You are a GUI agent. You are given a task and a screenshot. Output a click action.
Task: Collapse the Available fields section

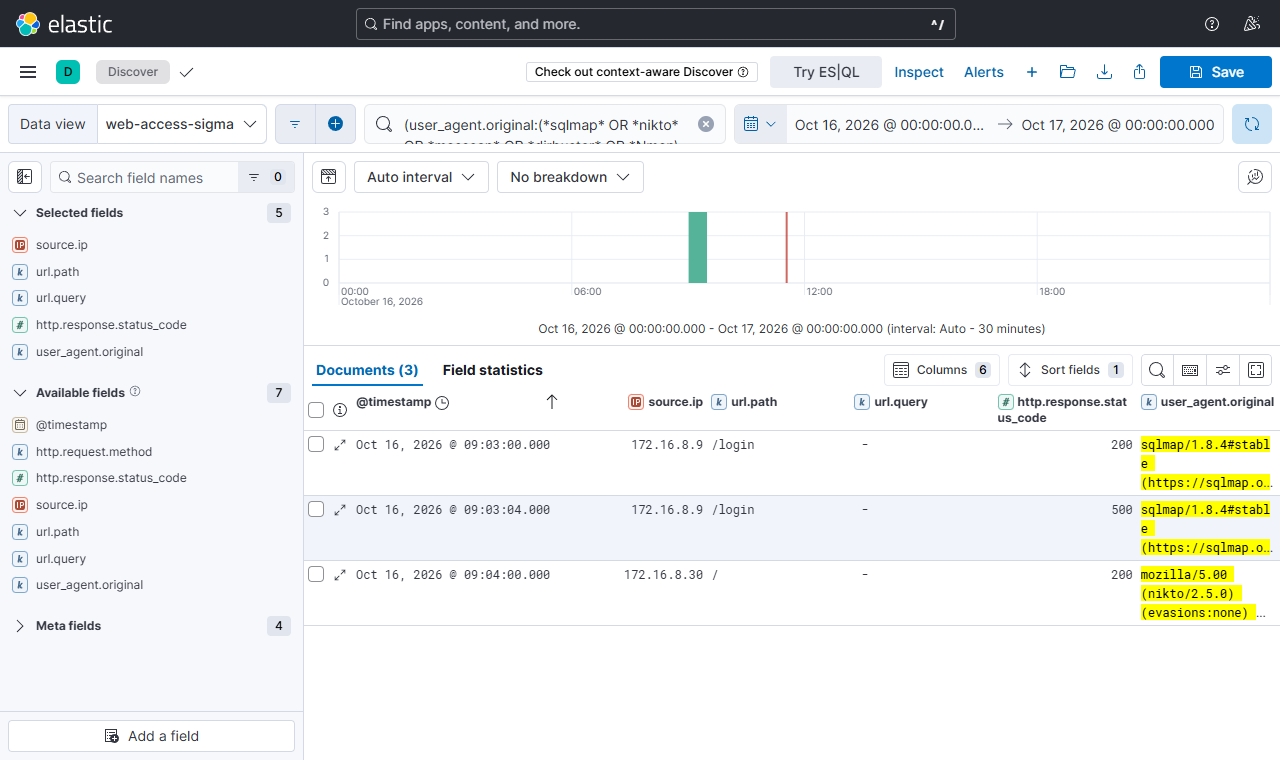(20, 393)
